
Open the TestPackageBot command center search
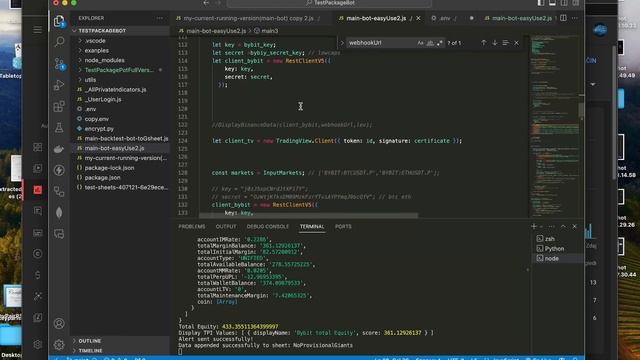329,3
